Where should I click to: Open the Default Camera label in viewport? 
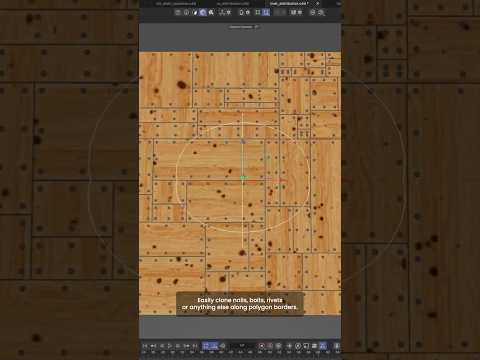pos(243,27)
